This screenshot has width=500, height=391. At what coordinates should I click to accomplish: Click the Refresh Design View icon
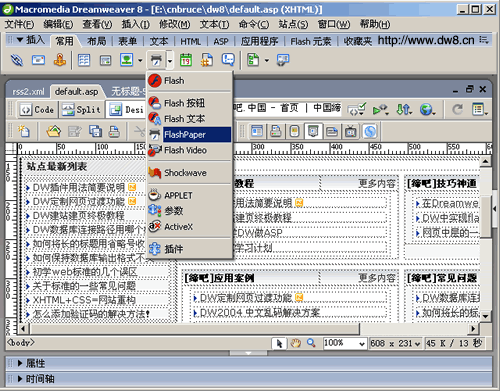[x=458, y=109]
